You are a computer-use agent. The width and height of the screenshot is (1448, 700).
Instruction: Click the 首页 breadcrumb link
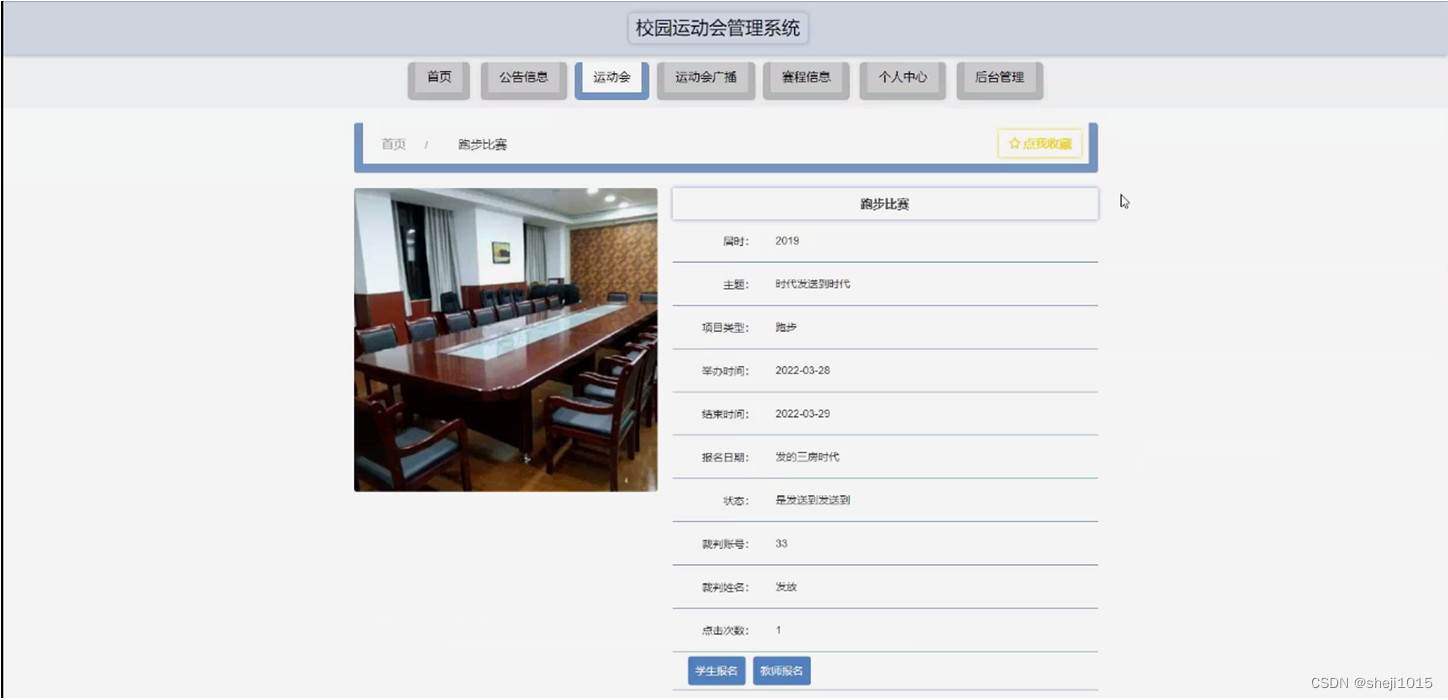[394, 144]
